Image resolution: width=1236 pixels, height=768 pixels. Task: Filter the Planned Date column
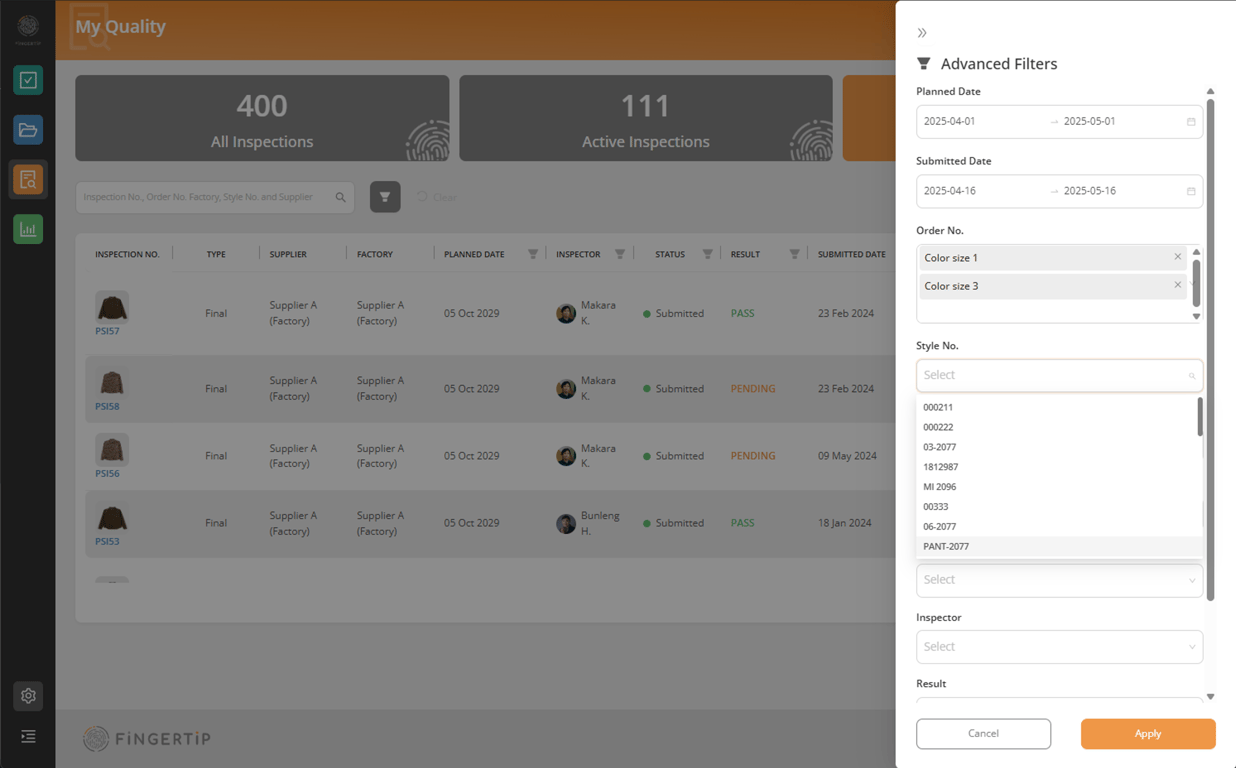tap(533, 254)
